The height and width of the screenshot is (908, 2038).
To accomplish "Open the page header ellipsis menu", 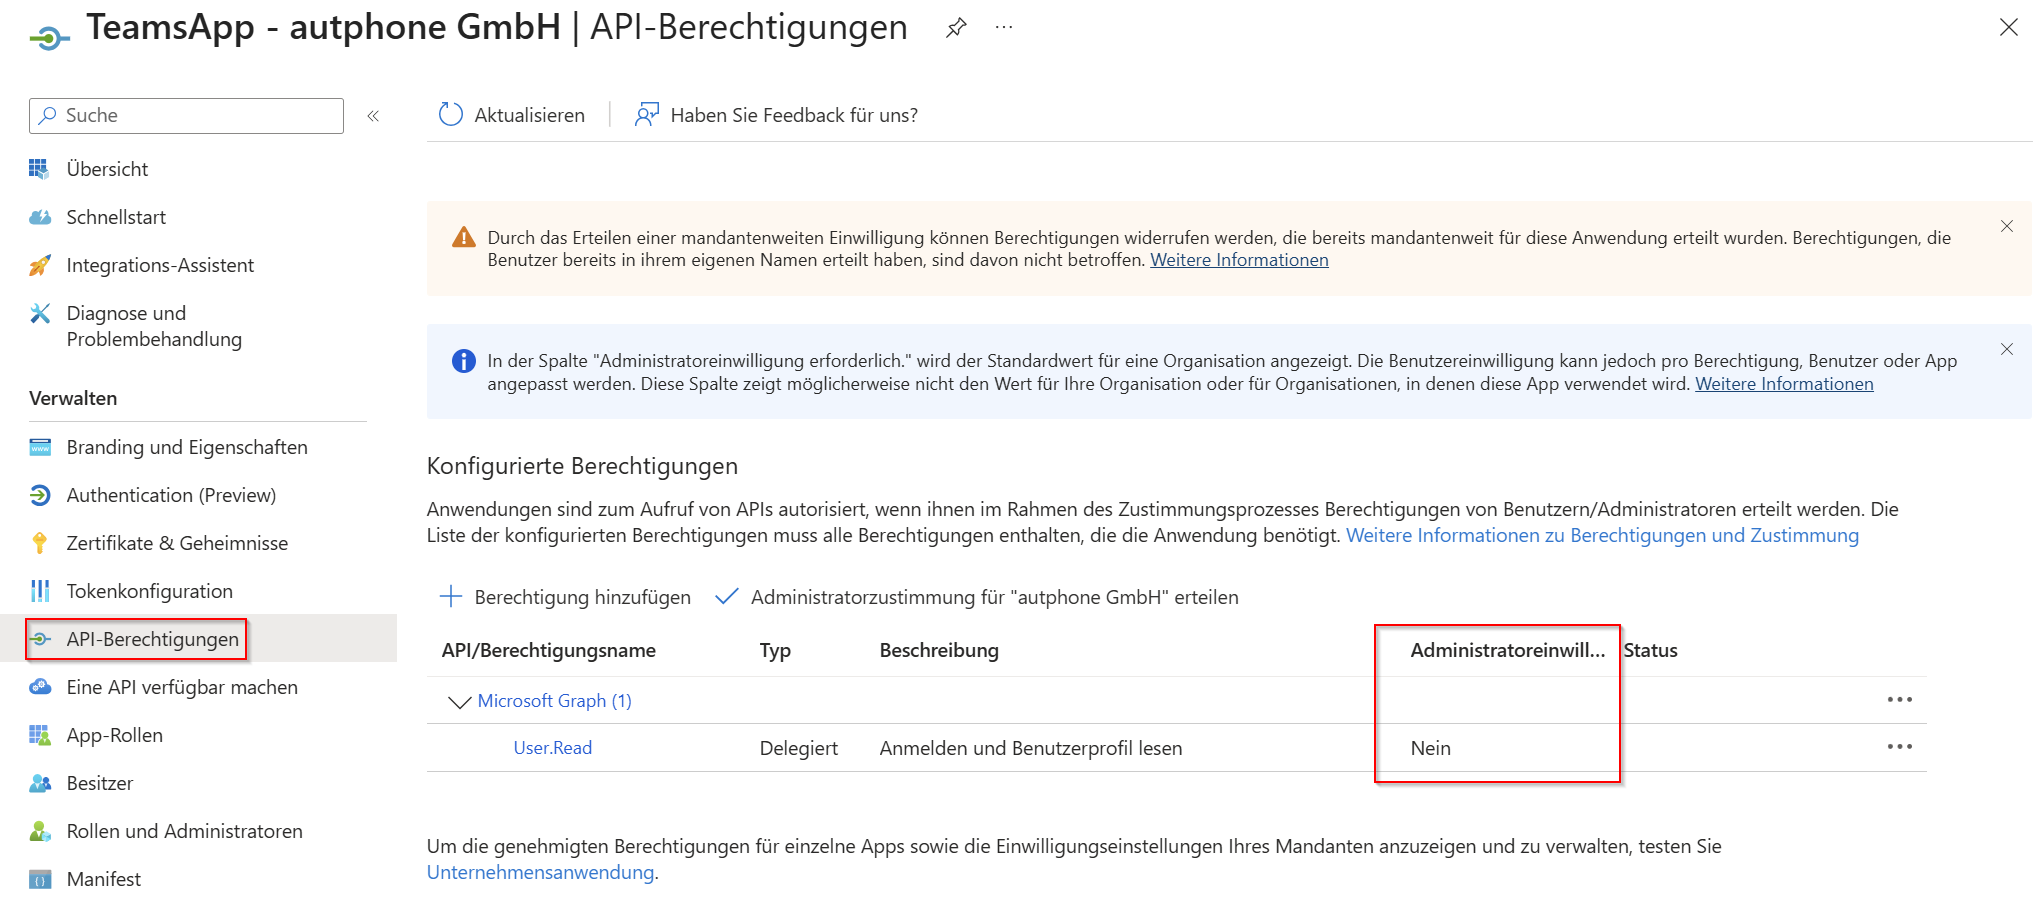I will point(1003,27).
